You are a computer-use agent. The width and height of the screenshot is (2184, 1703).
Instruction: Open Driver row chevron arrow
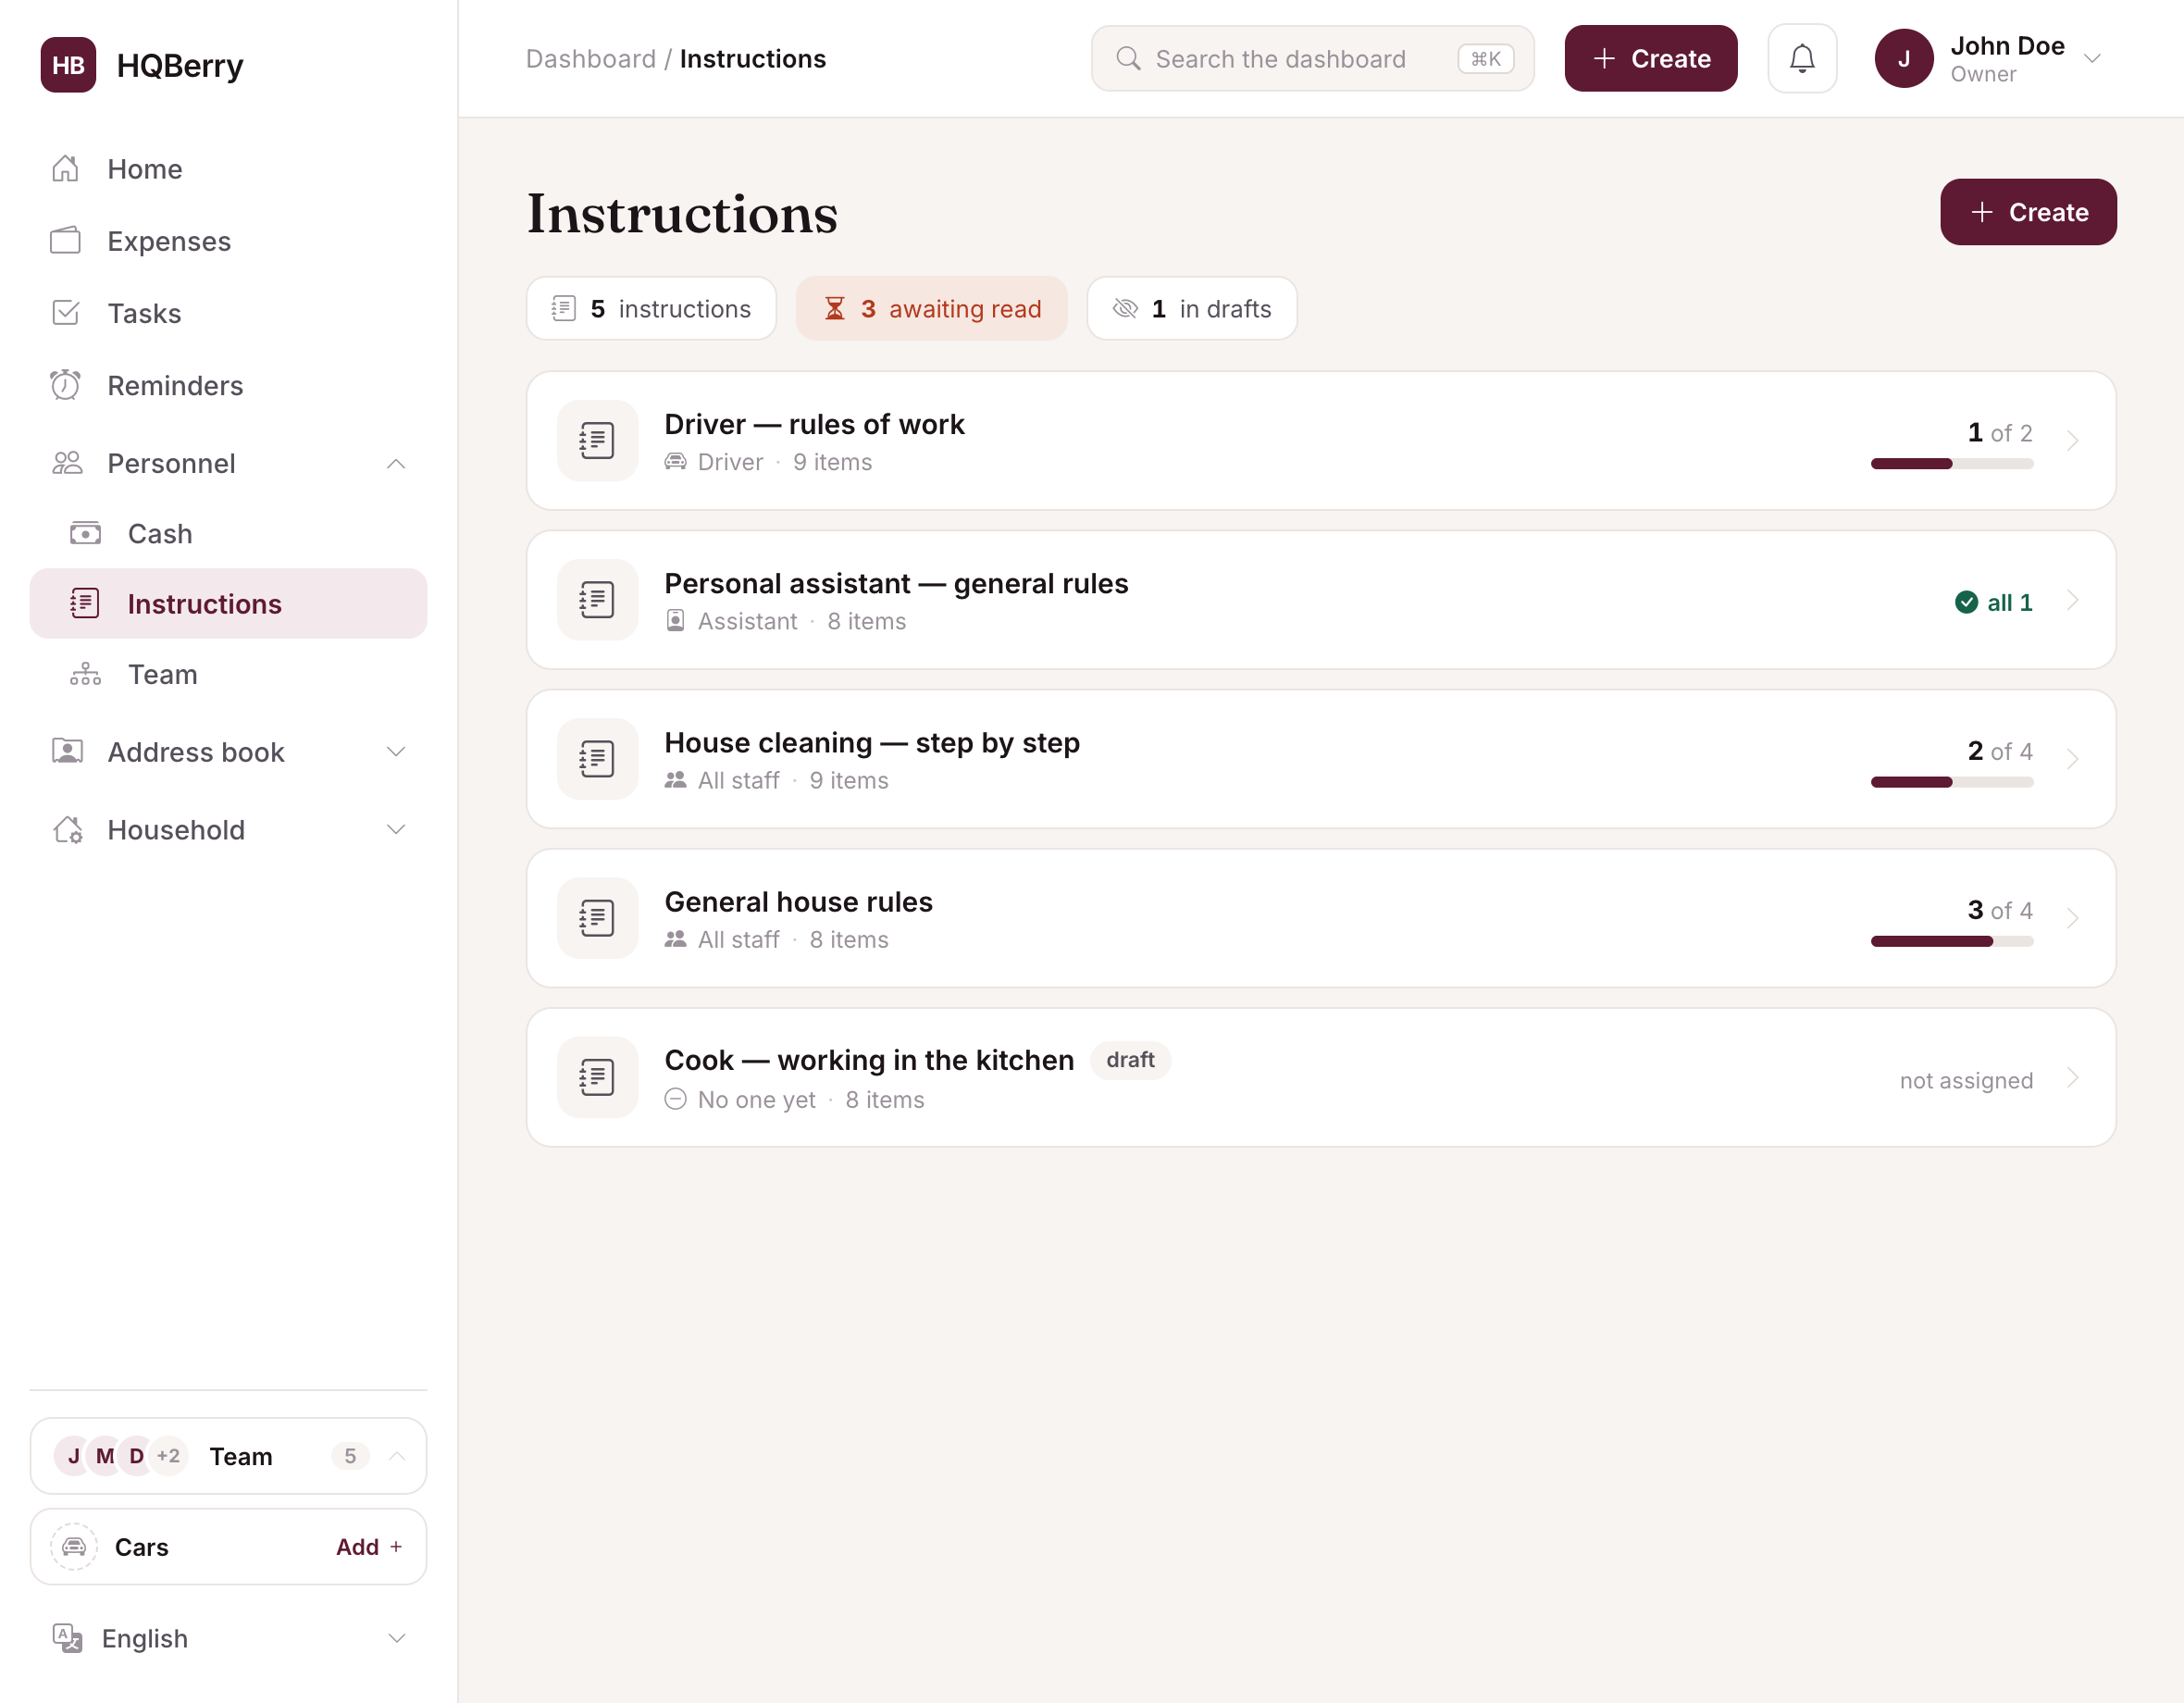click(x=2072, y=441)
